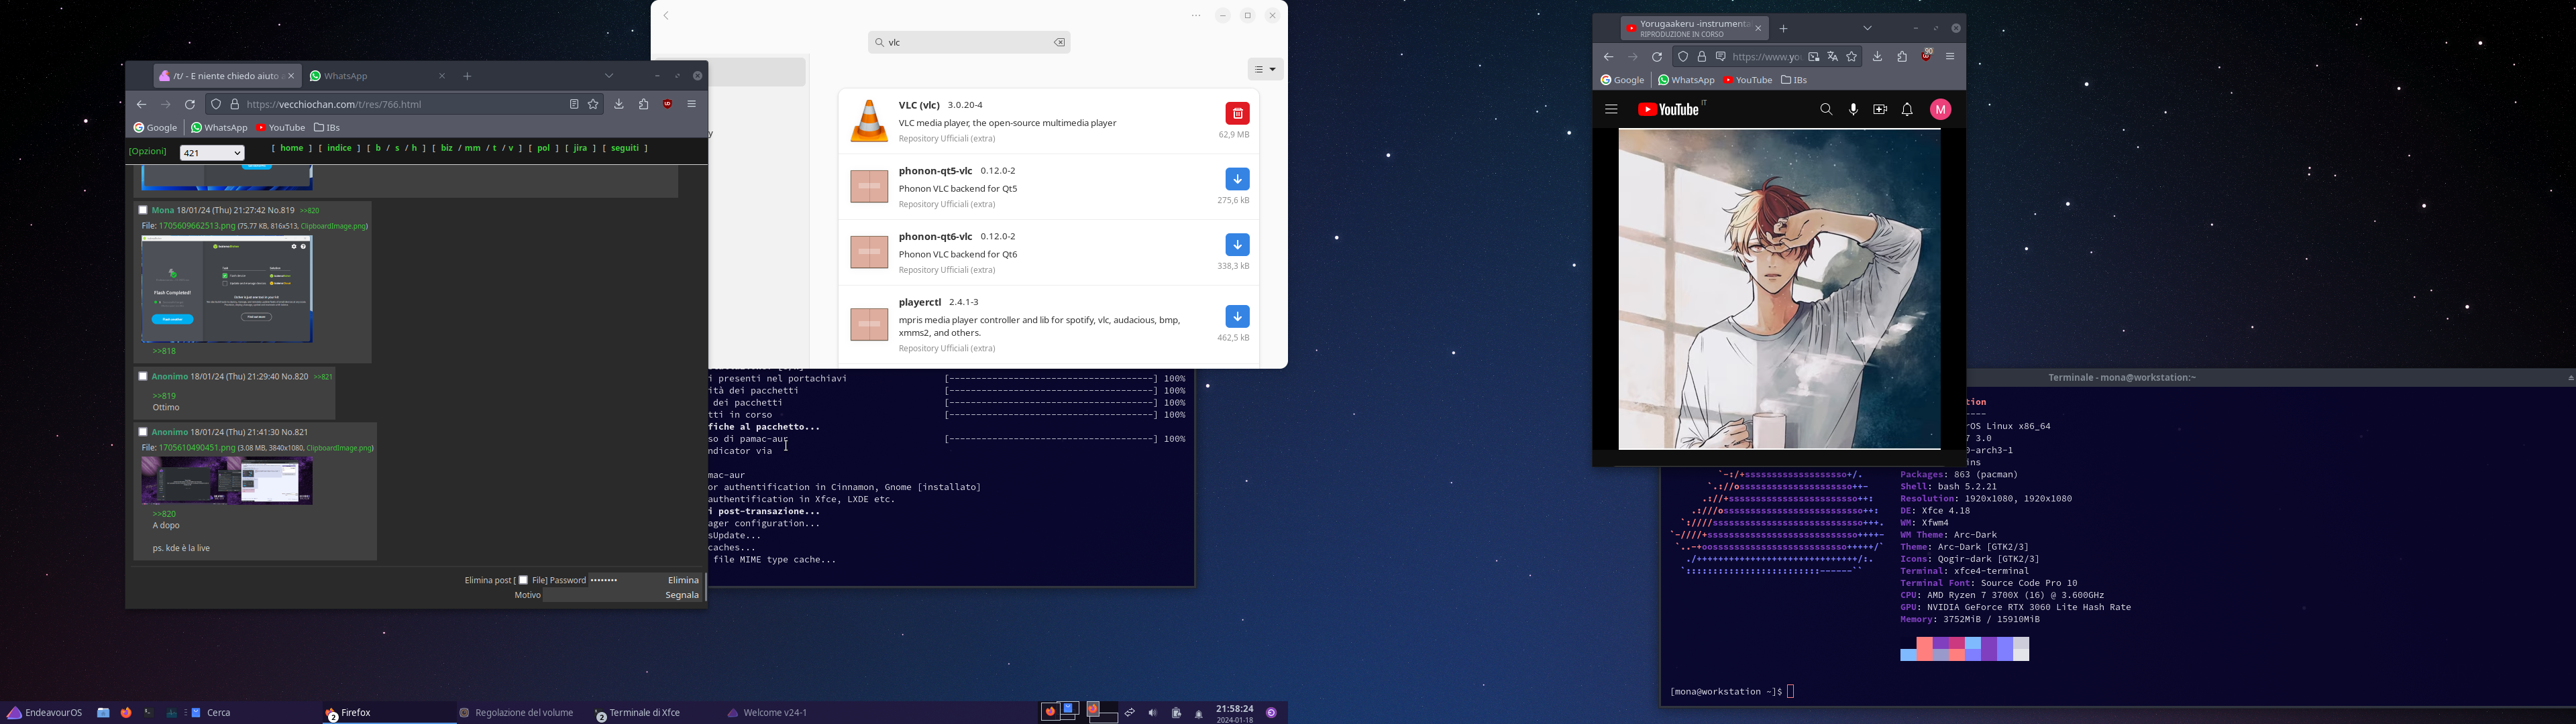Viewport: 2576px width, 724px height.
Task: Install the phonon-qt6-vlc package
Action: [1237, 245]
